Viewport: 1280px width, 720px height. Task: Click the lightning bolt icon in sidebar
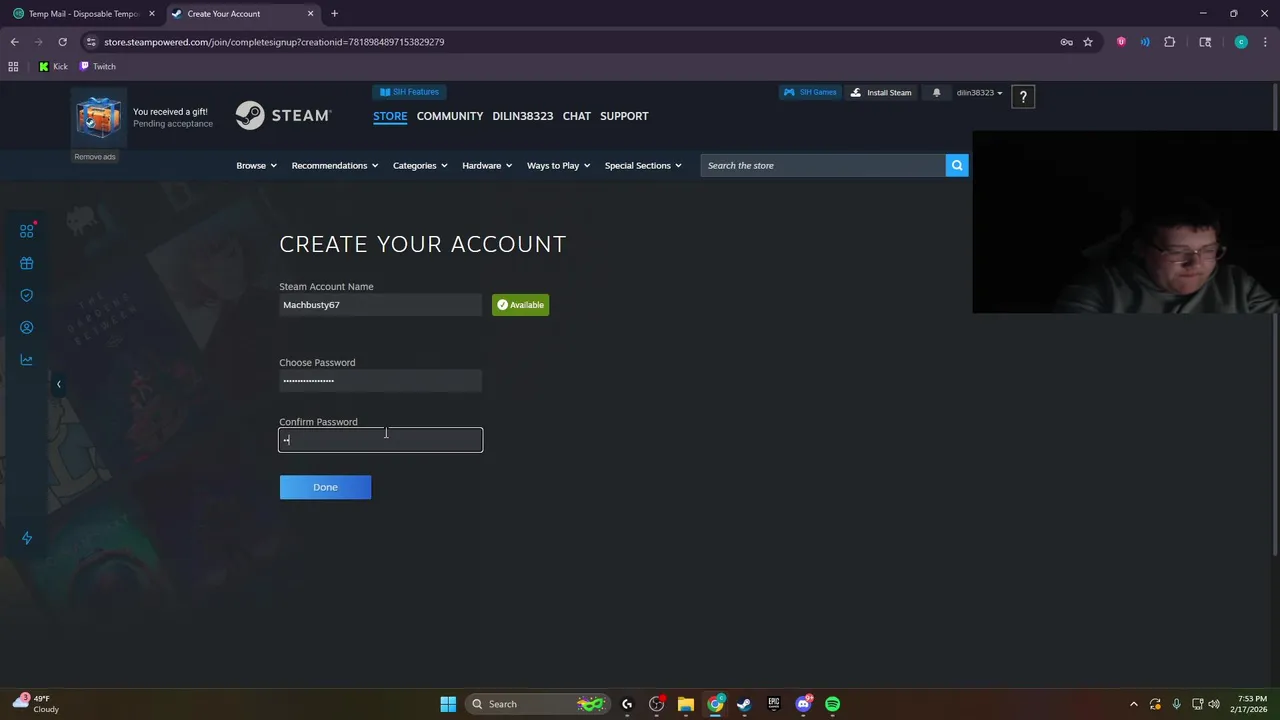point(27,538)
